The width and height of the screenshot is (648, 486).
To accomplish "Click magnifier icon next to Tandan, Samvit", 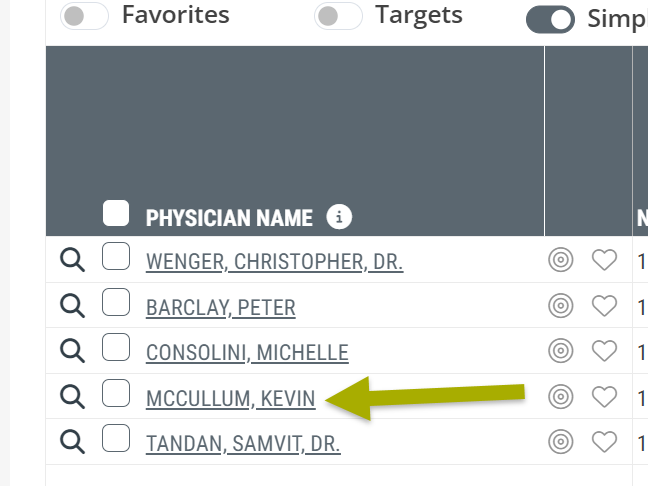I will coord(72,442).
